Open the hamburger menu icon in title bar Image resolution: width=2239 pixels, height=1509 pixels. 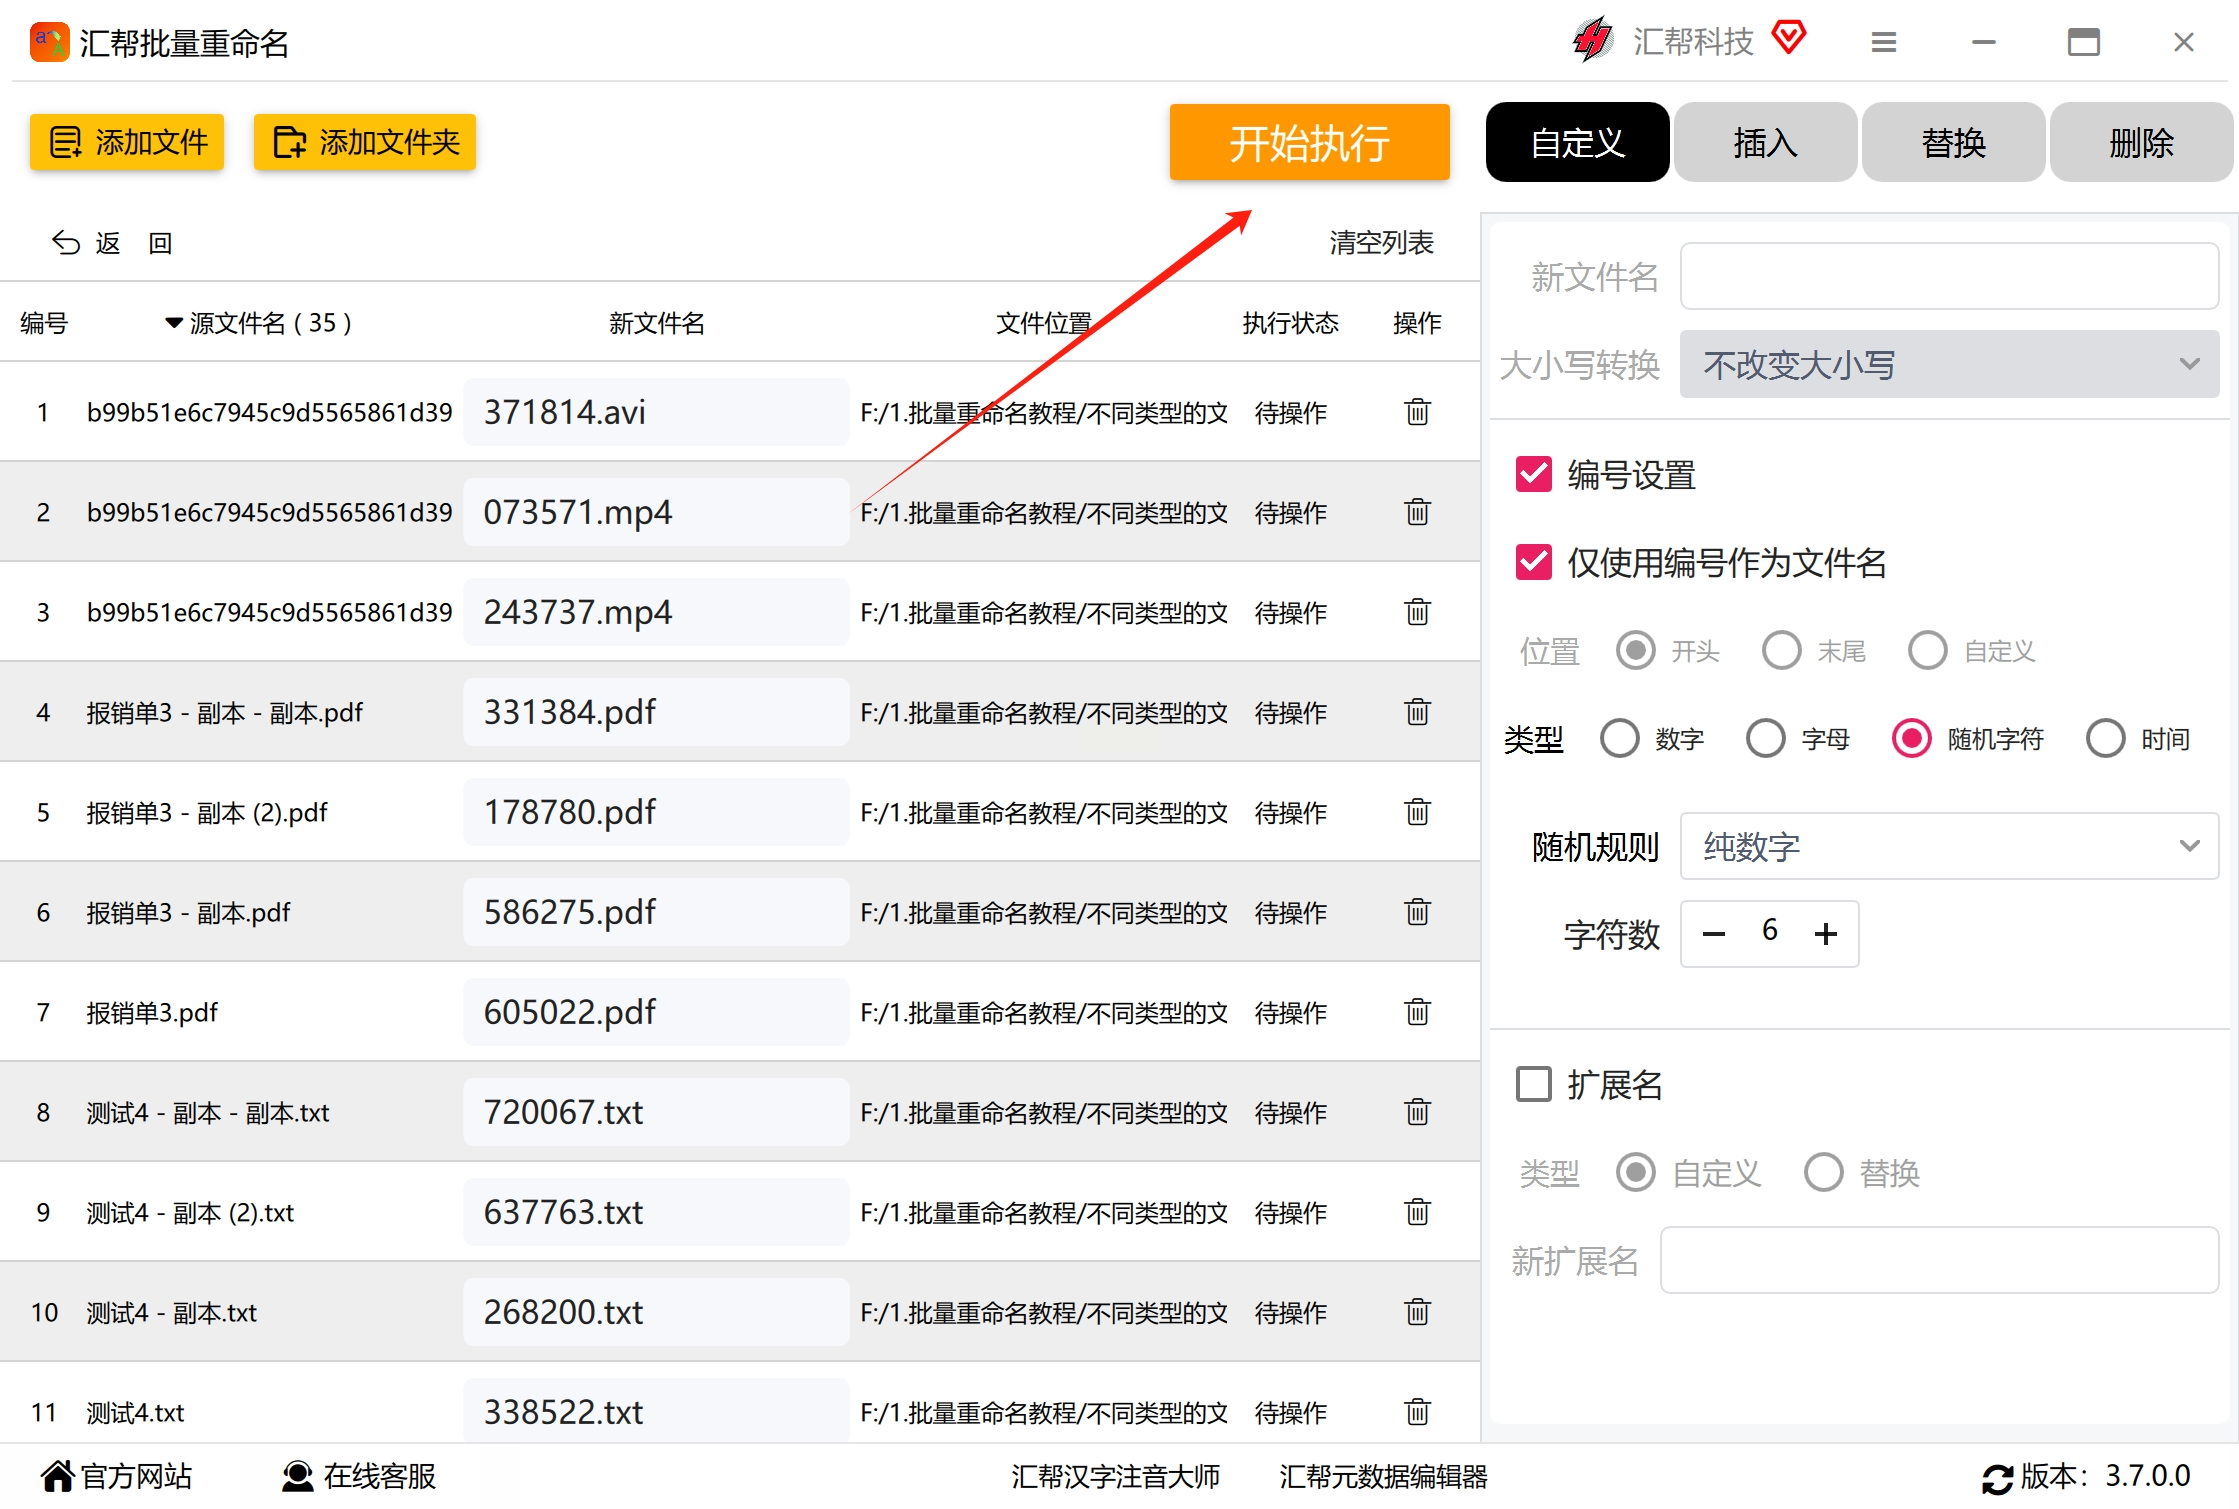click(1884, 42)
